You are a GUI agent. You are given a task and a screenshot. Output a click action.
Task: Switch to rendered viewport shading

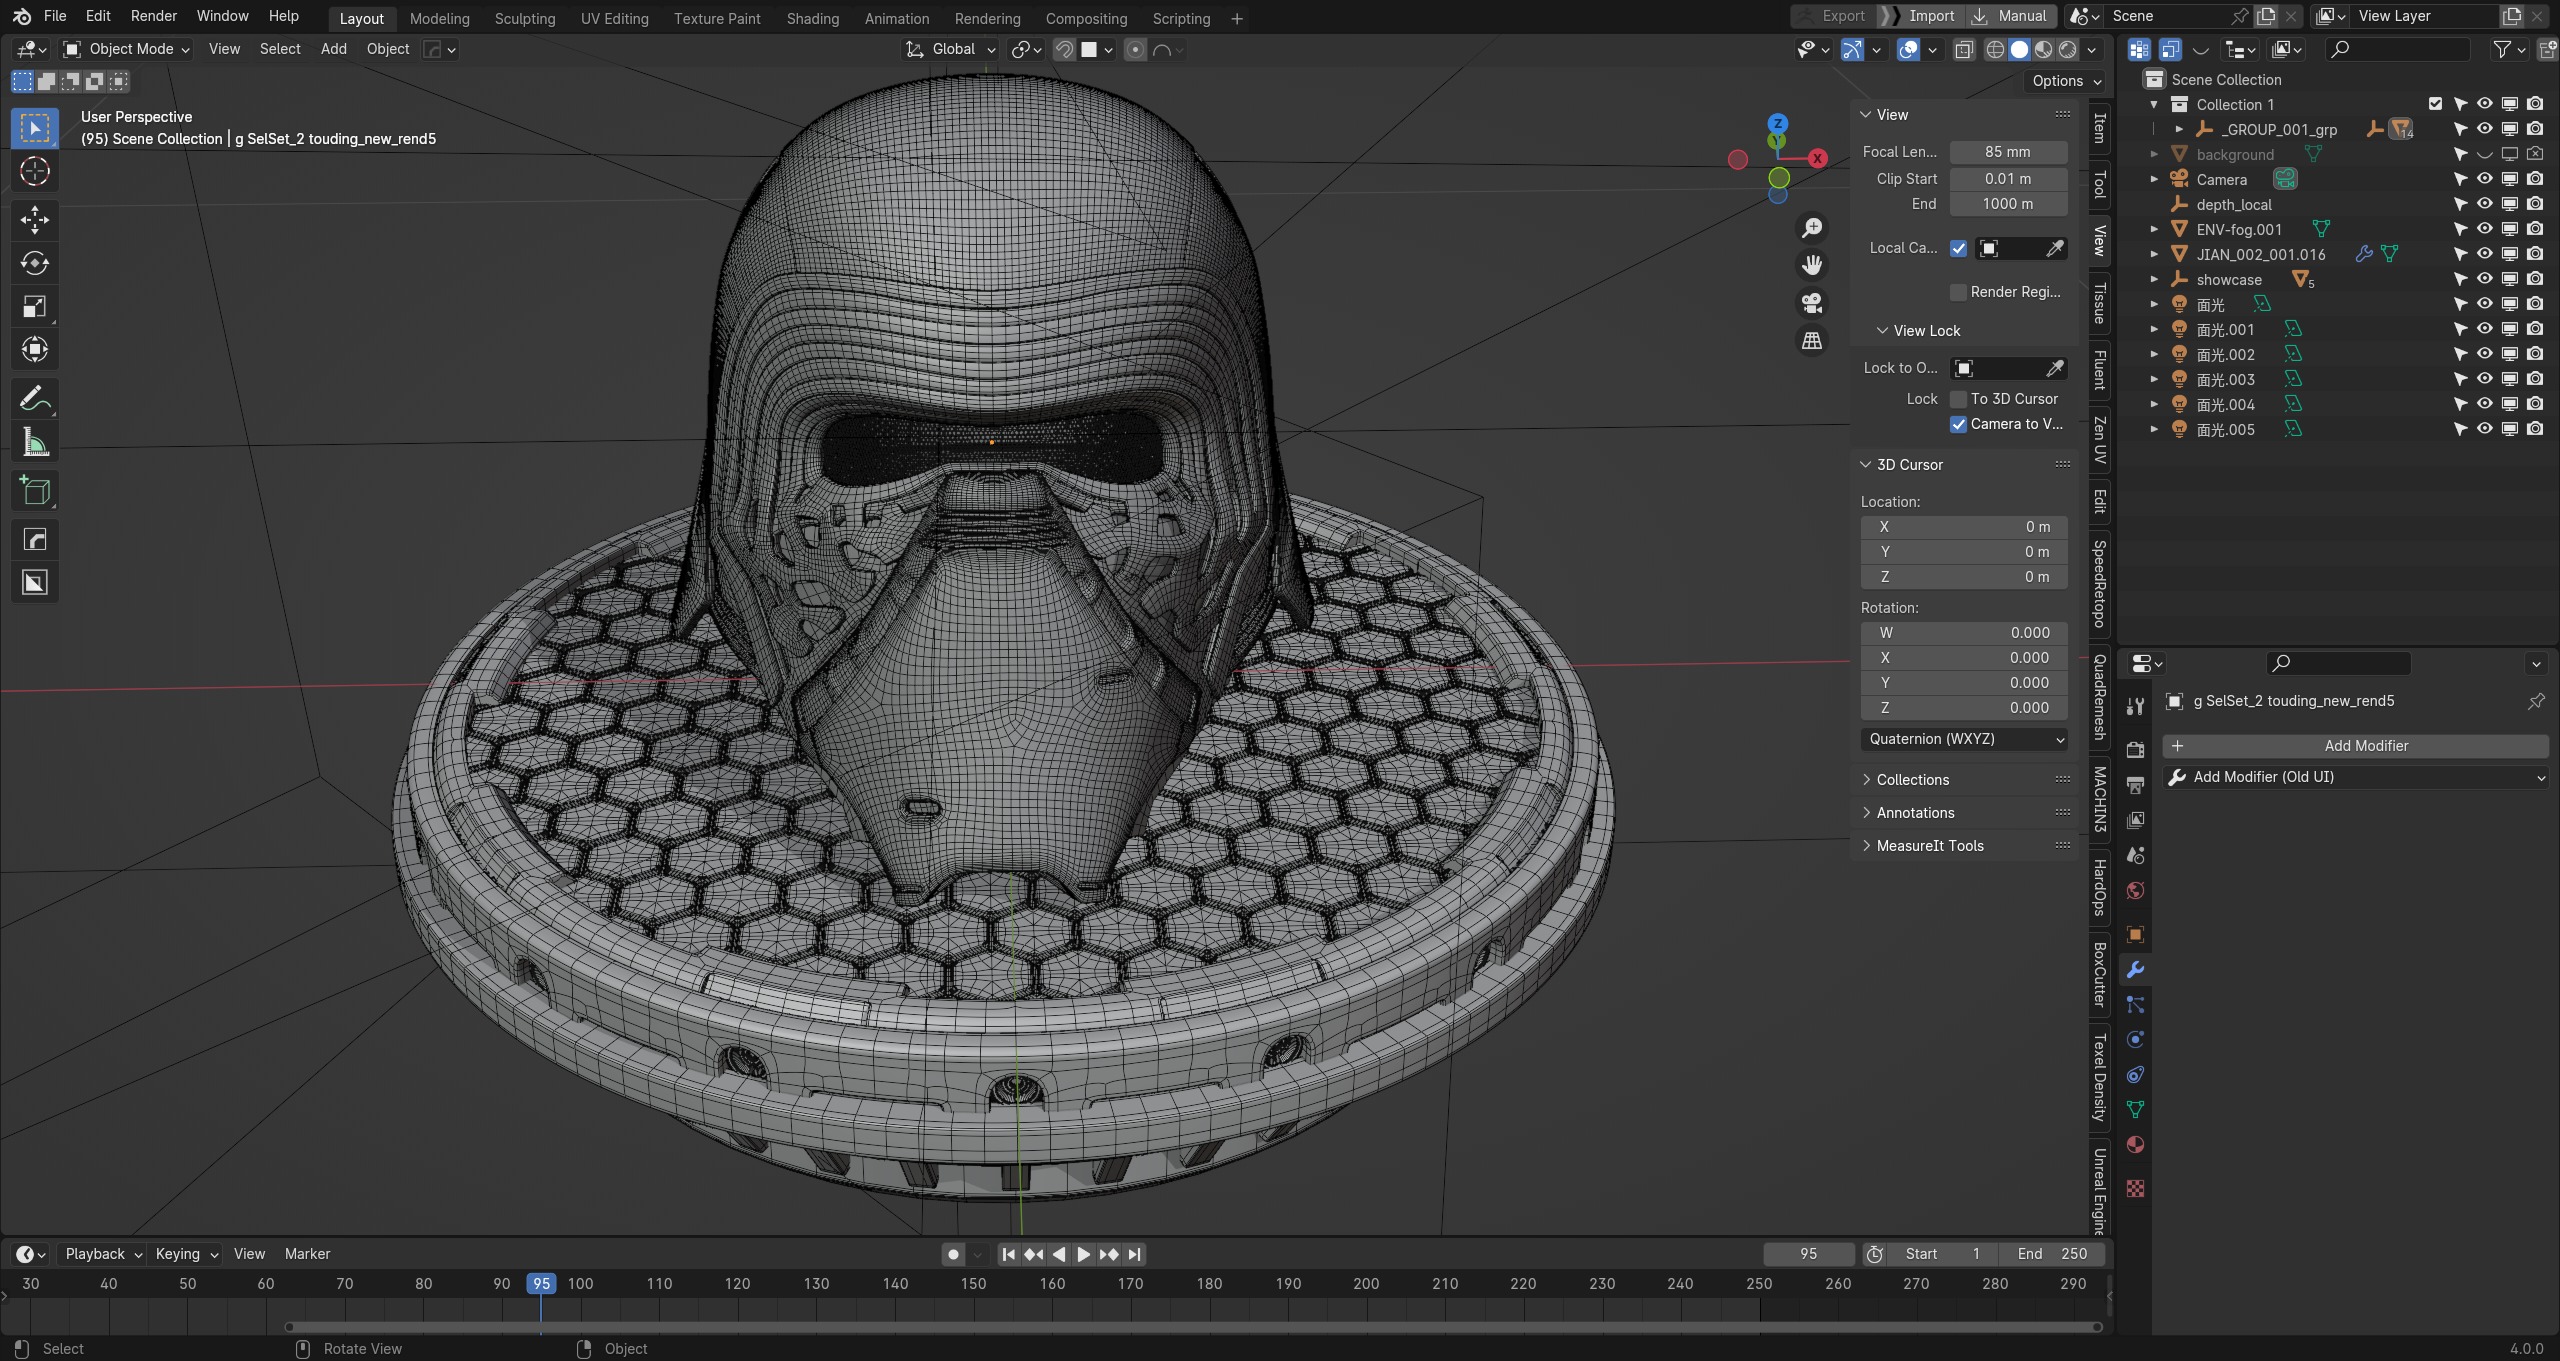[2067, 49]
